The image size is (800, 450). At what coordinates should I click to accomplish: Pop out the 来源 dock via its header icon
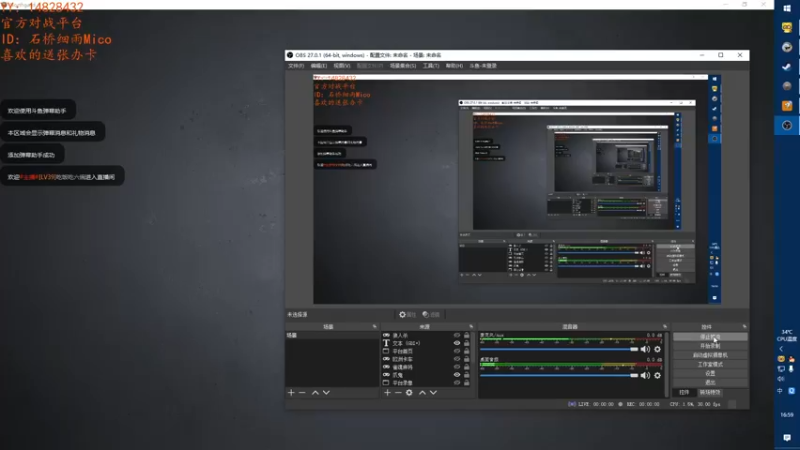click(471, 327)
